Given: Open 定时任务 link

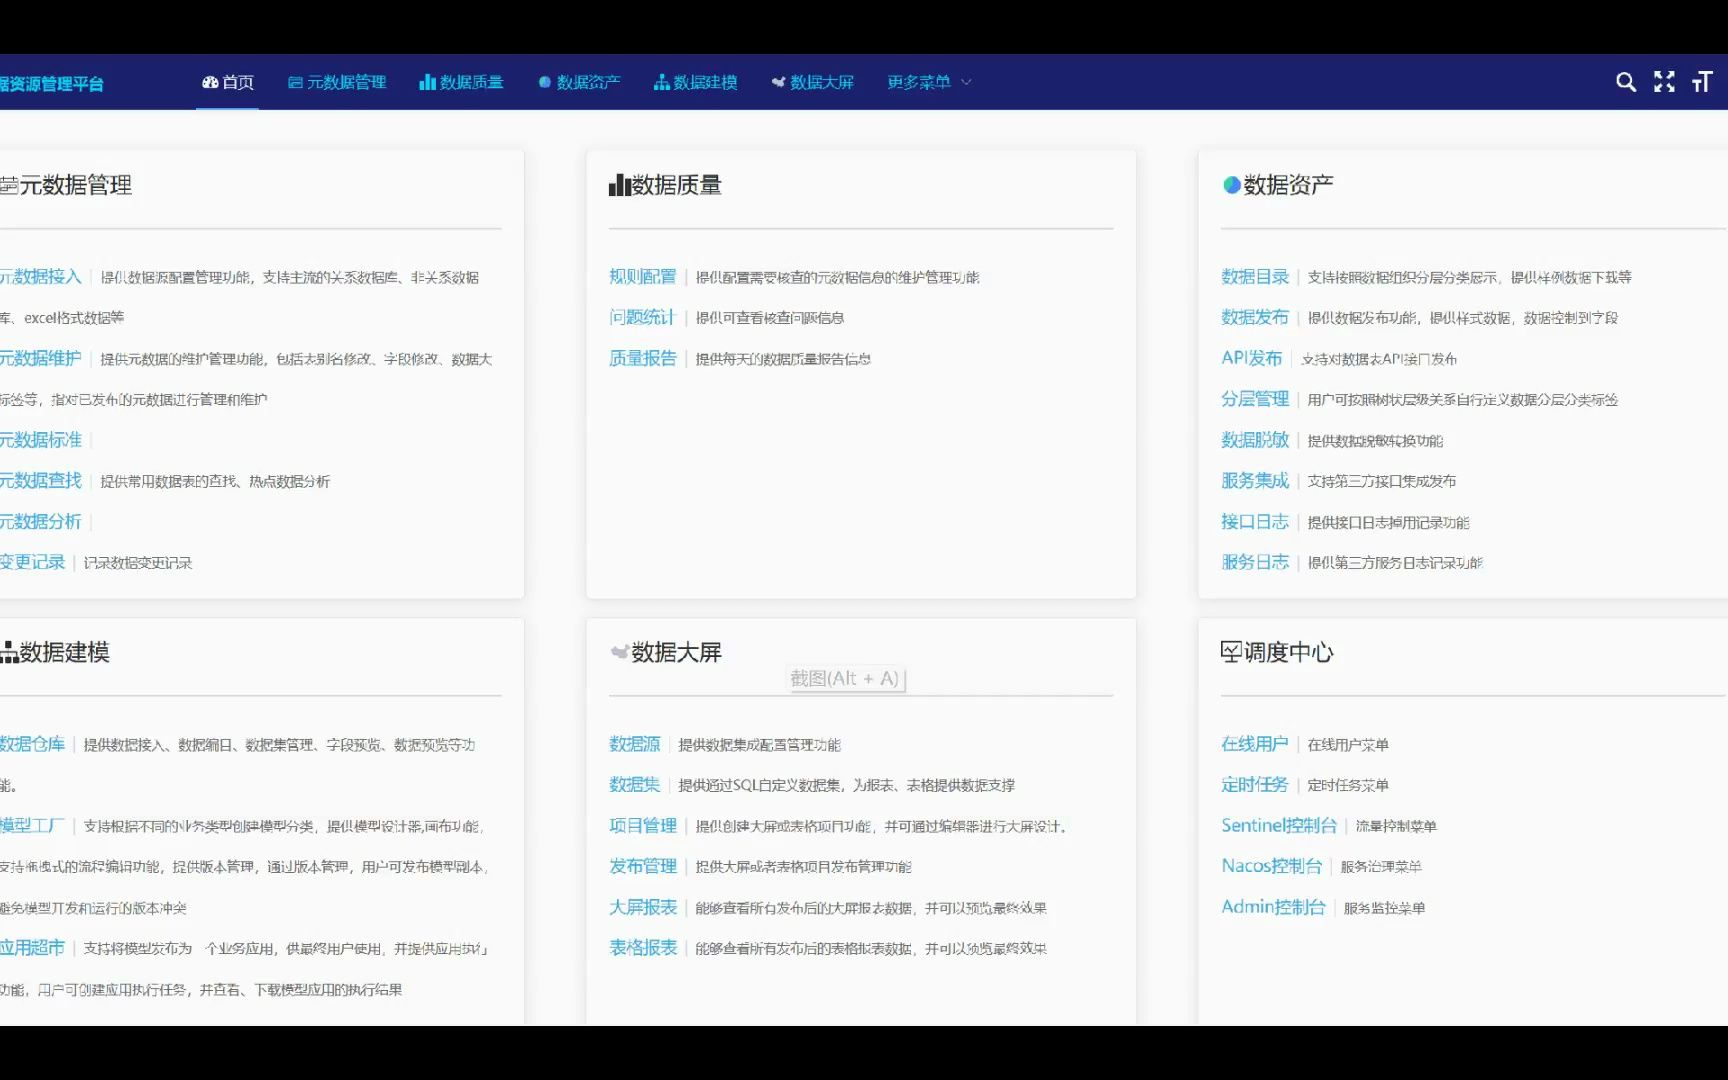Looking at the screenshot, I should [x=1255, y=785].
